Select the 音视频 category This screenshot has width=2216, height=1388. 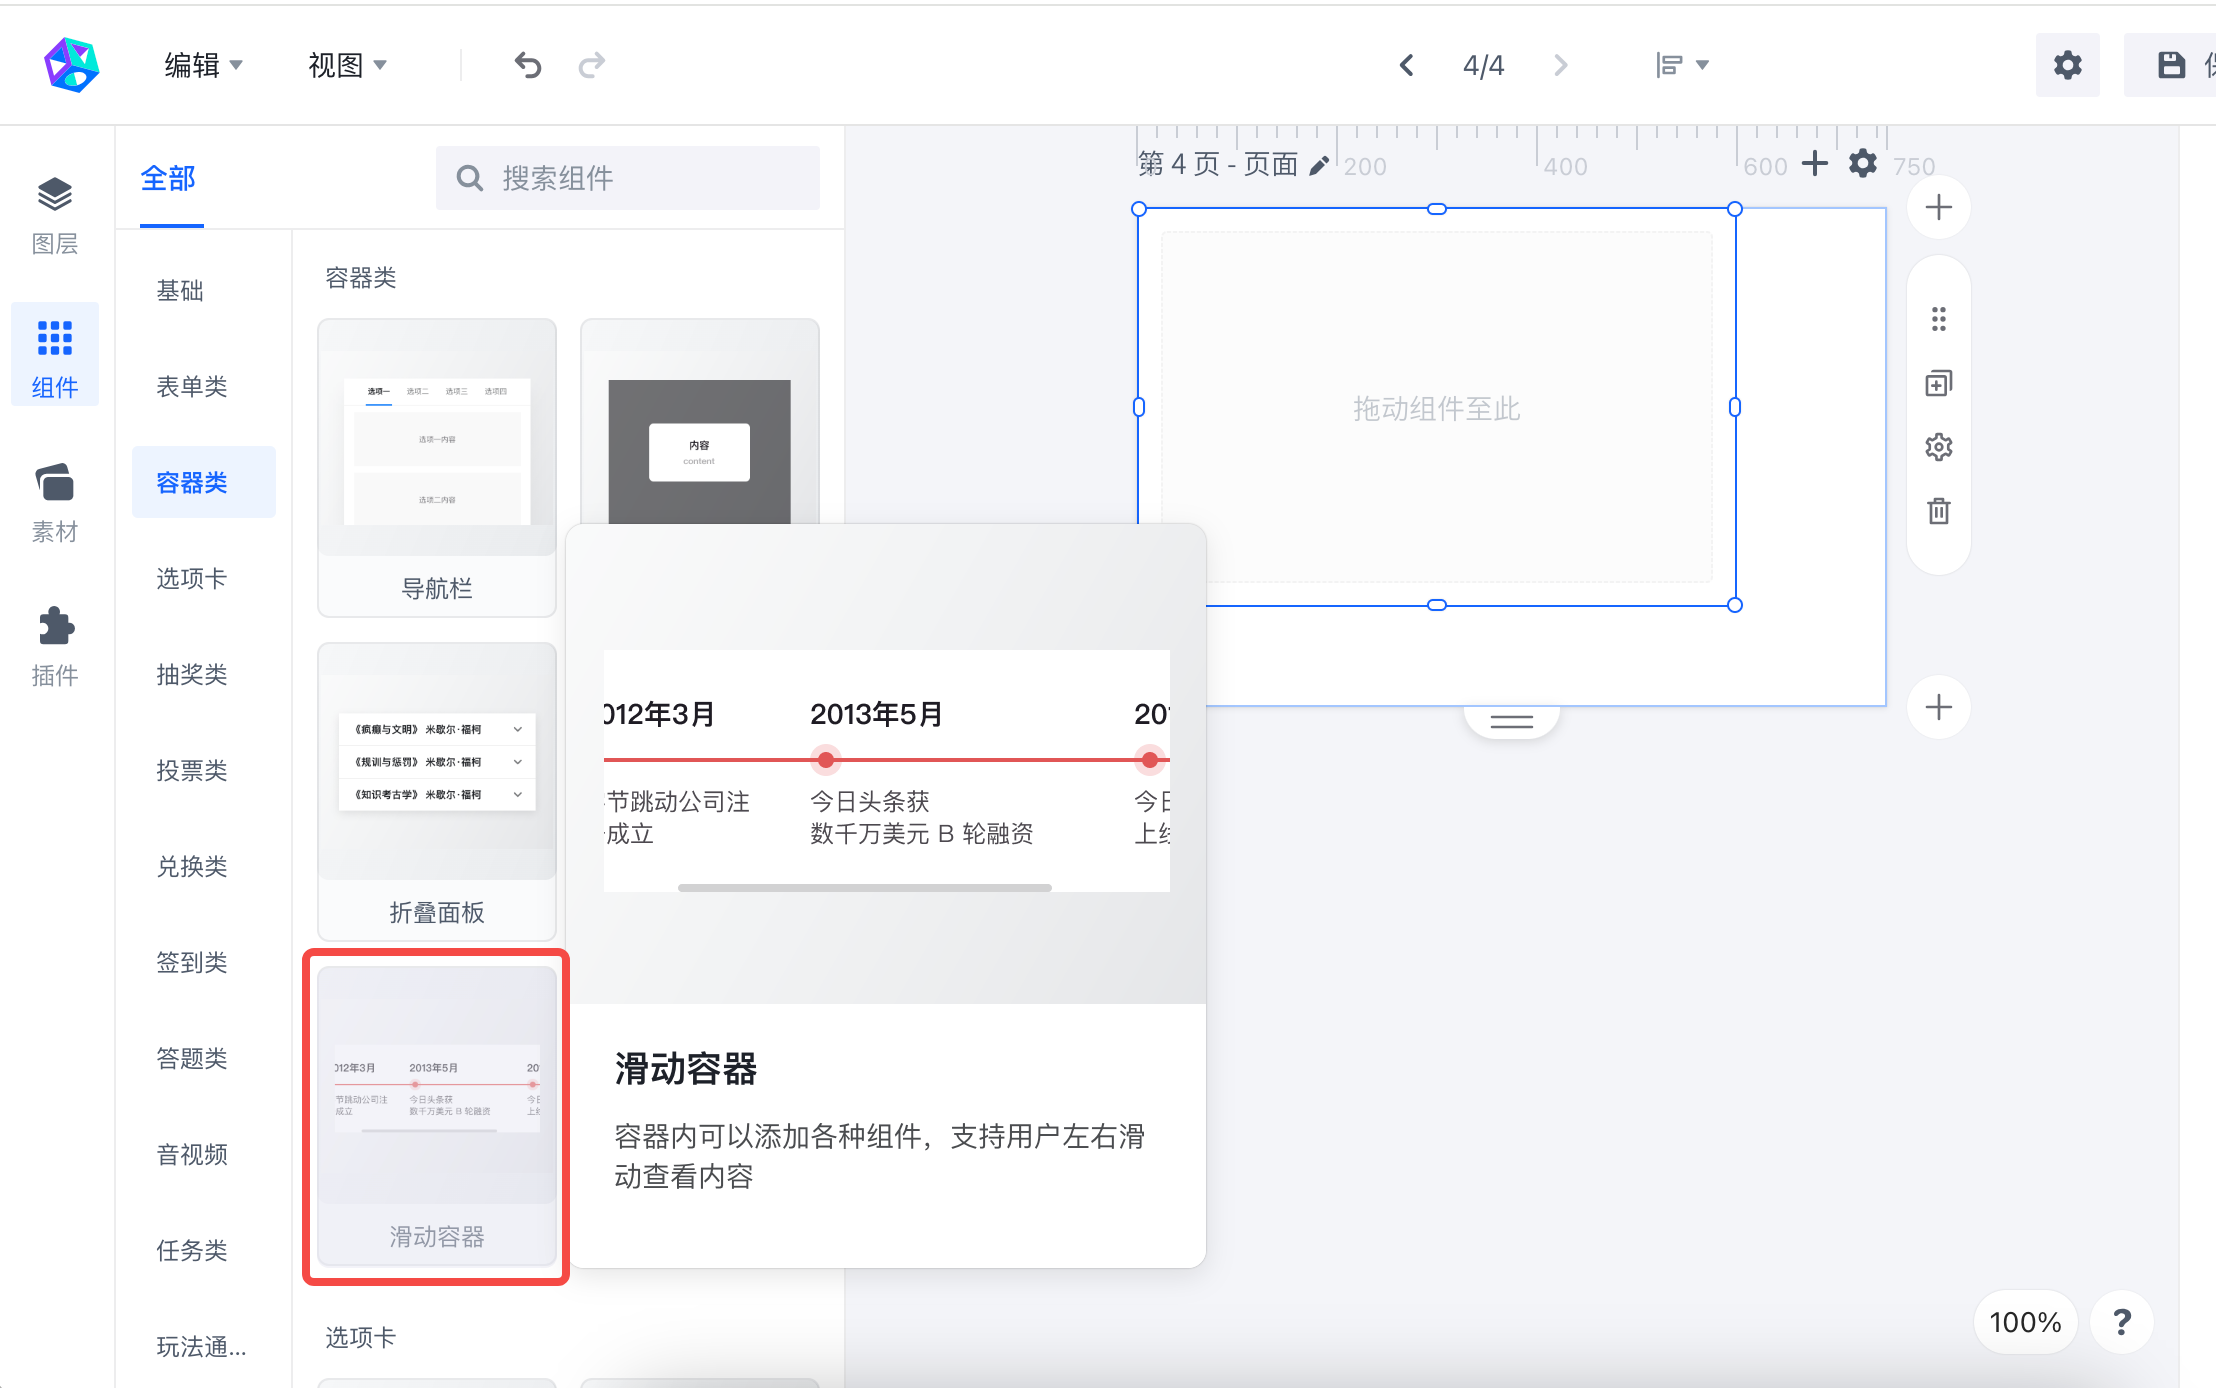click(x=192, y=1155)
